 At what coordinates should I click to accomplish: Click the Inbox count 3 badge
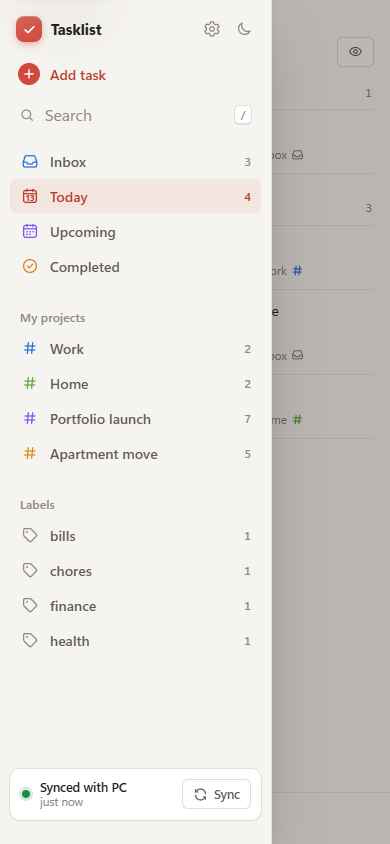click(x=247, y=162)
